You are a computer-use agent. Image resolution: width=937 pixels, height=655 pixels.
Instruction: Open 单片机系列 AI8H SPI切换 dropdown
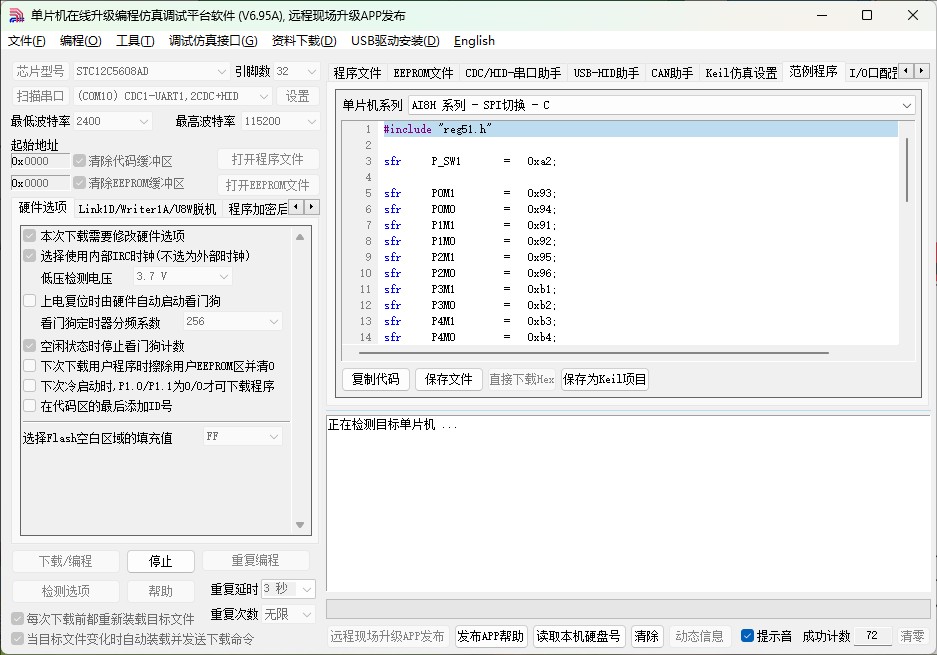662,105
